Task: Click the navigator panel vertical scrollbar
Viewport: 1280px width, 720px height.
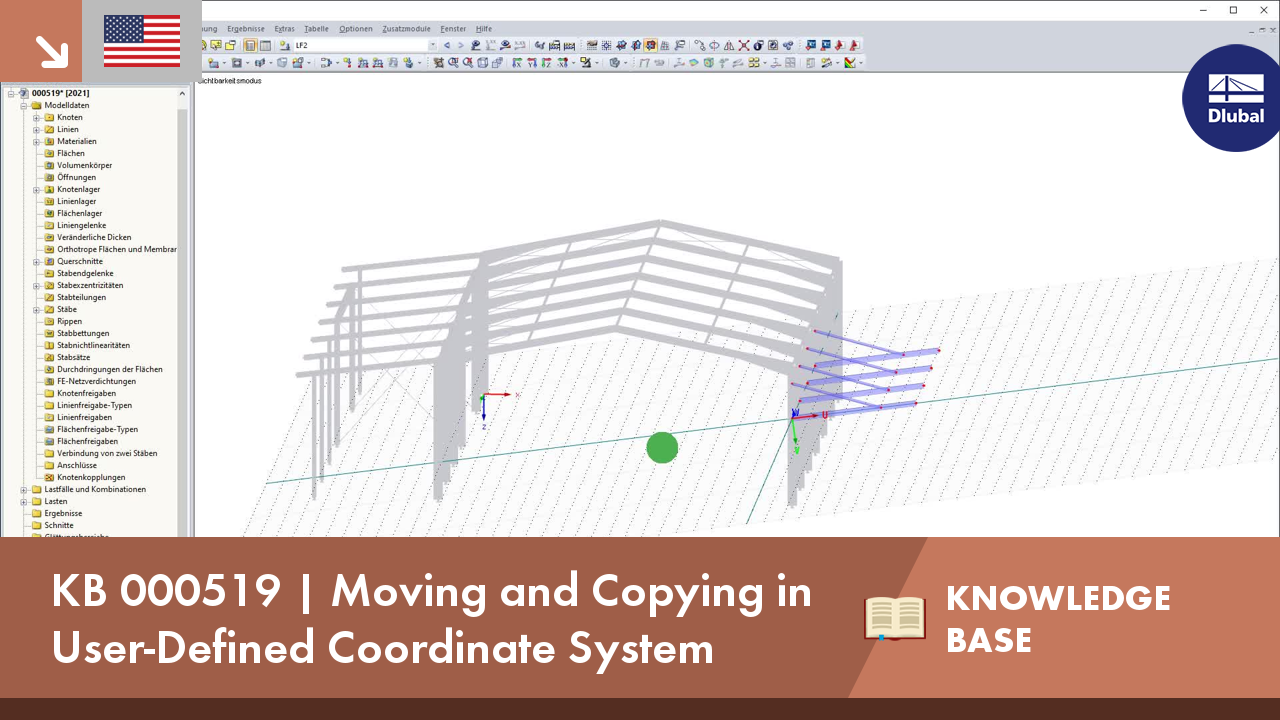Action: 181,300
